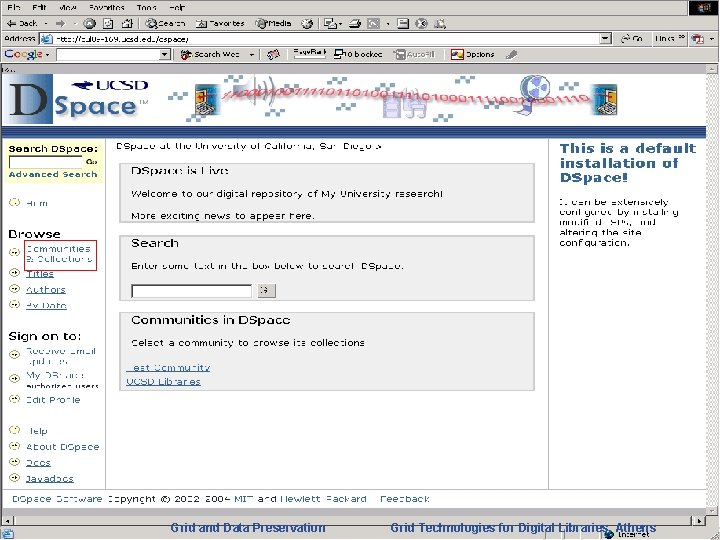The width and height of the screenshot is (720, 540).
Task: Click Go next to sidebar search
Action: pyautogui.click(x=91, y=162)
